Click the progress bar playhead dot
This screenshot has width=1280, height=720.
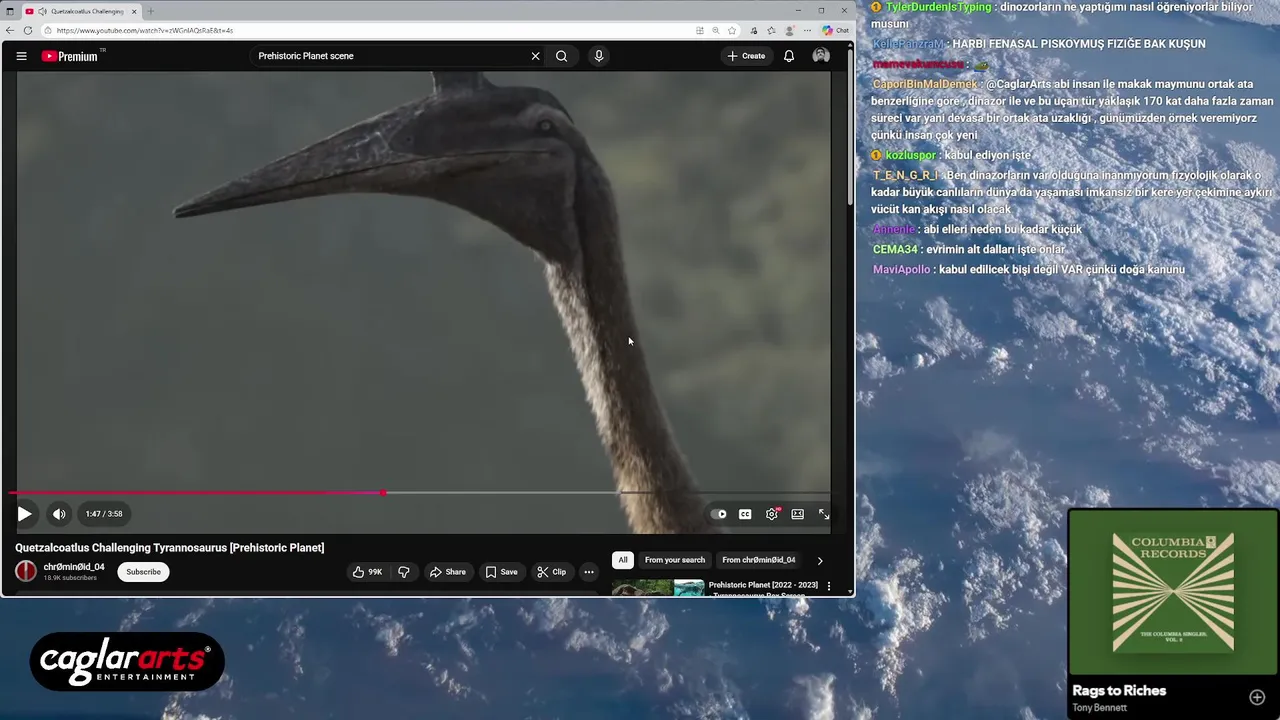coord(384,493)
